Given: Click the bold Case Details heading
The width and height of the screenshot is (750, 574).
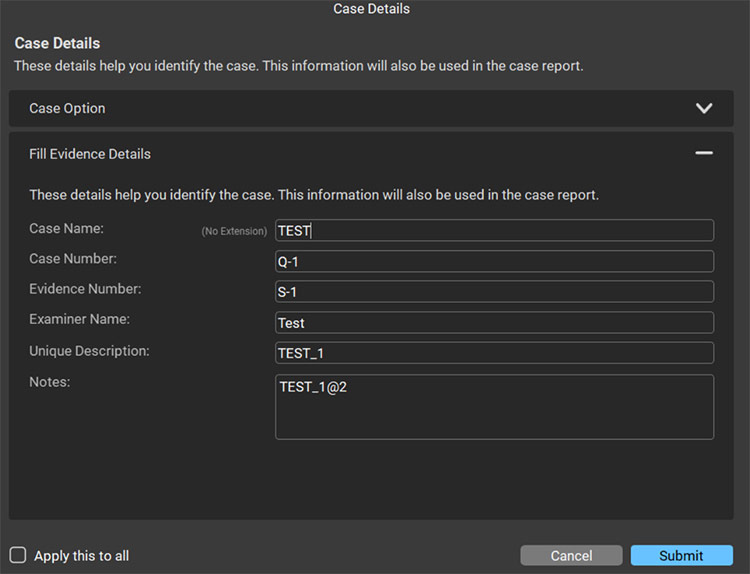Looking at the screenshot, I should point(57,43).
